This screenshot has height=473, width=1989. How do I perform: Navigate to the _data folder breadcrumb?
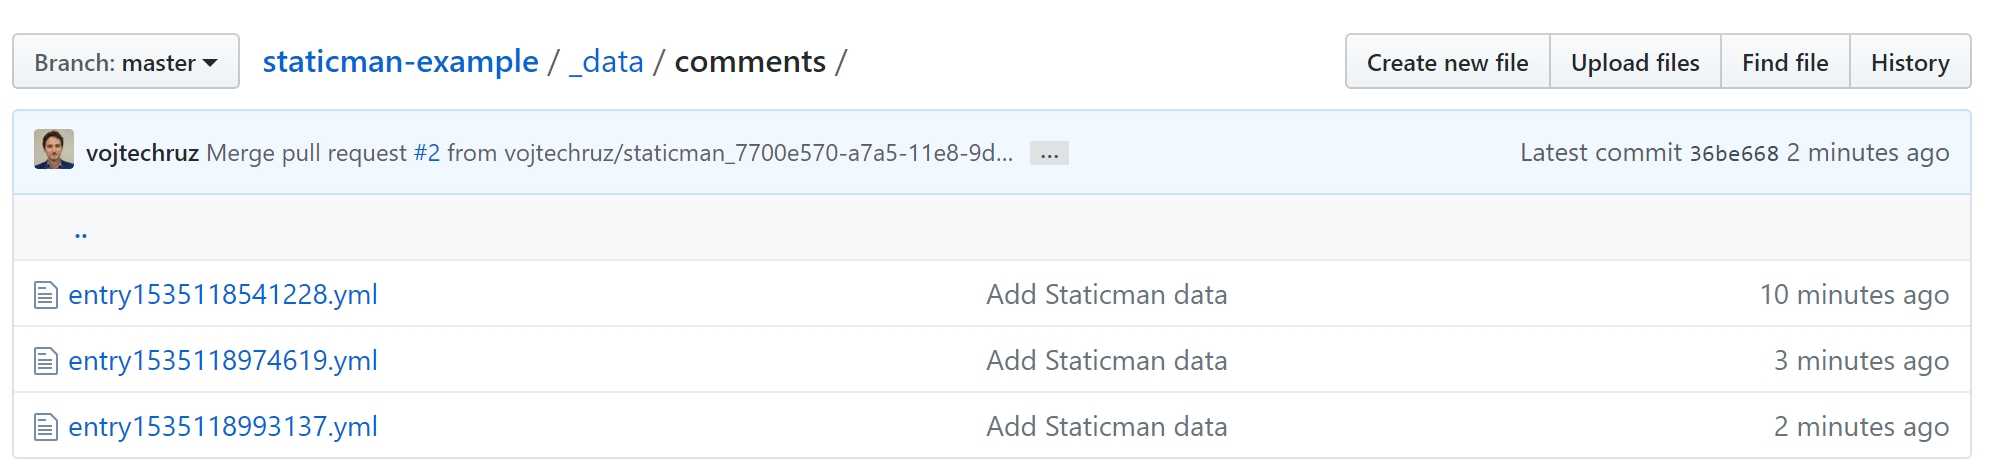[x=606, y=62]
